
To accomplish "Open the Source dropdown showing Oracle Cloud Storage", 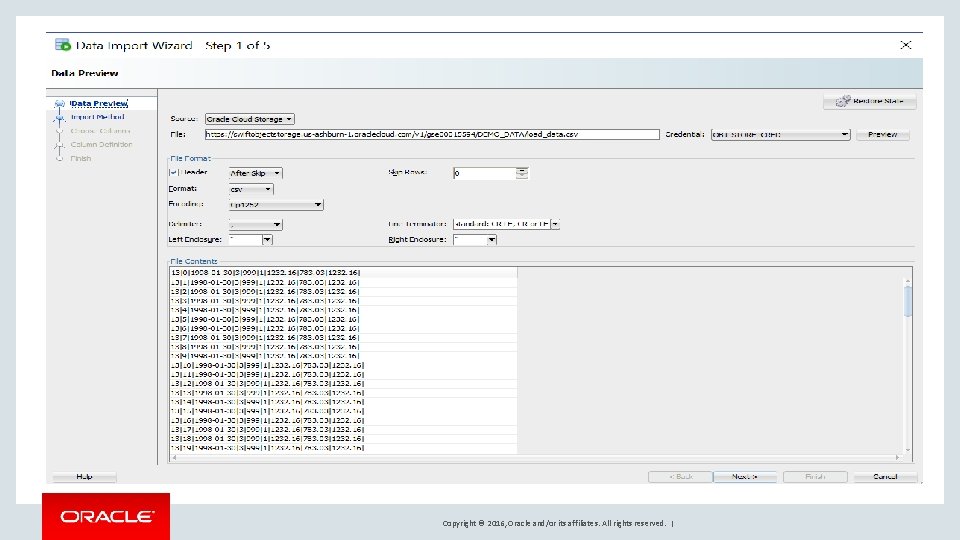I will [x=250, y=119].
